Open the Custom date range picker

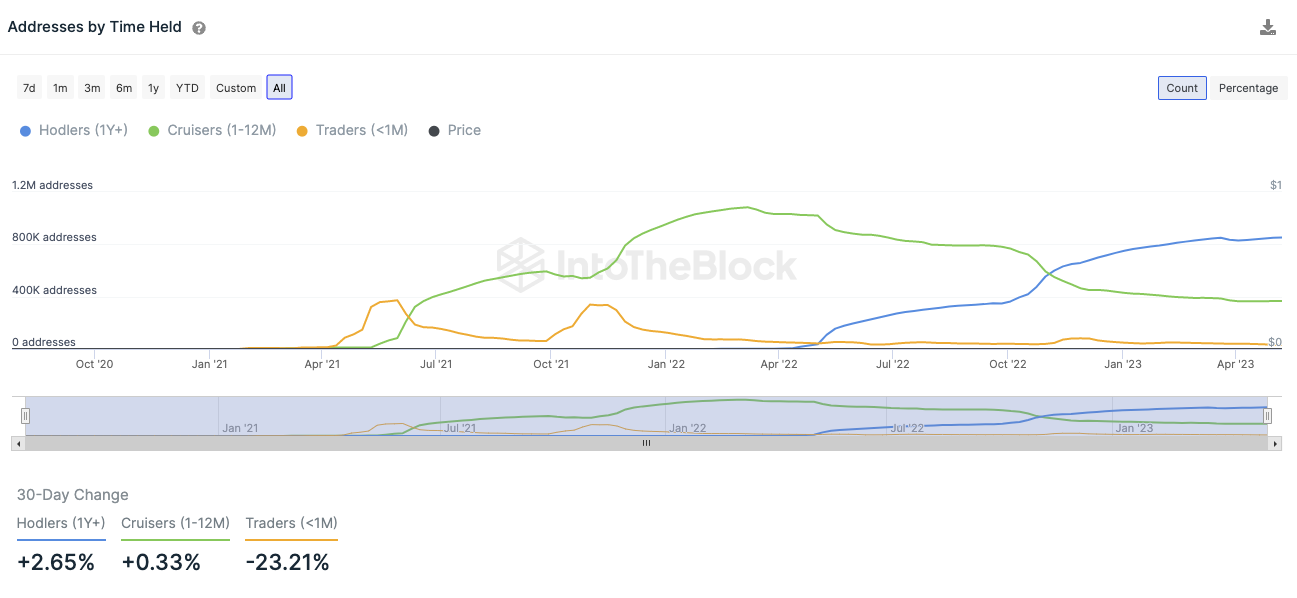tap(236, 88)
